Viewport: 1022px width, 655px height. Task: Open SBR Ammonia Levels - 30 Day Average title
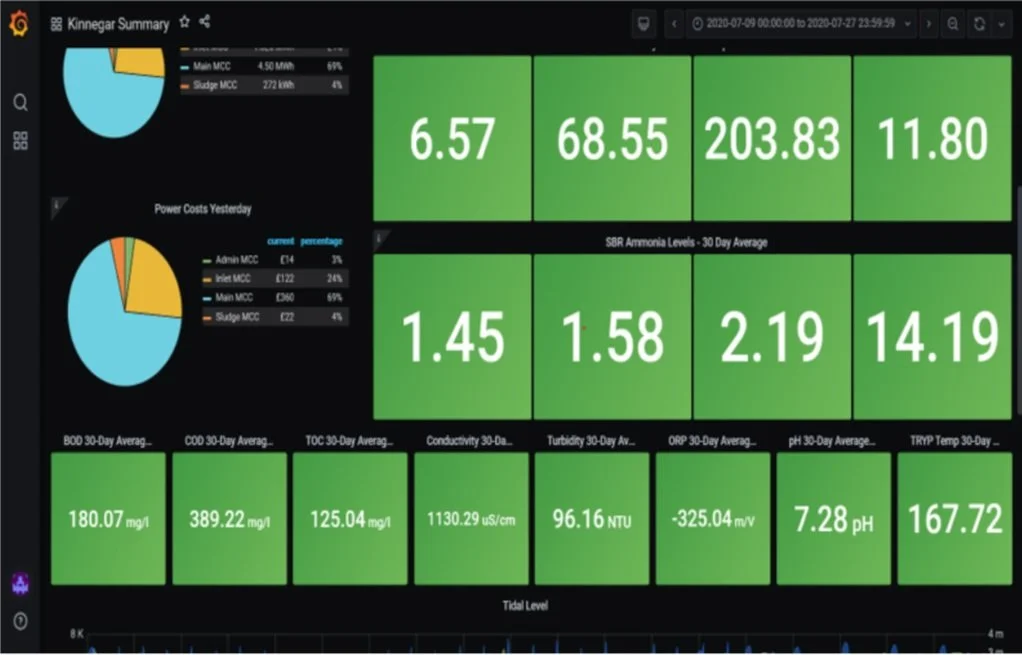(x=686, y=242)
